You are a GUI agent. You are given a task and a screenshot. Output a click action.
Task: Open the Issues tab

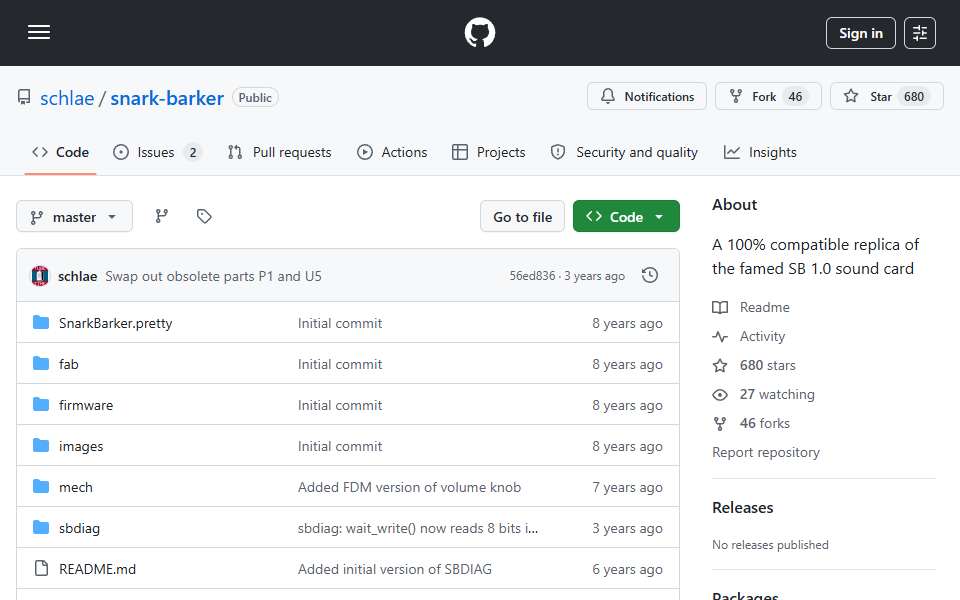coord(157,152)
